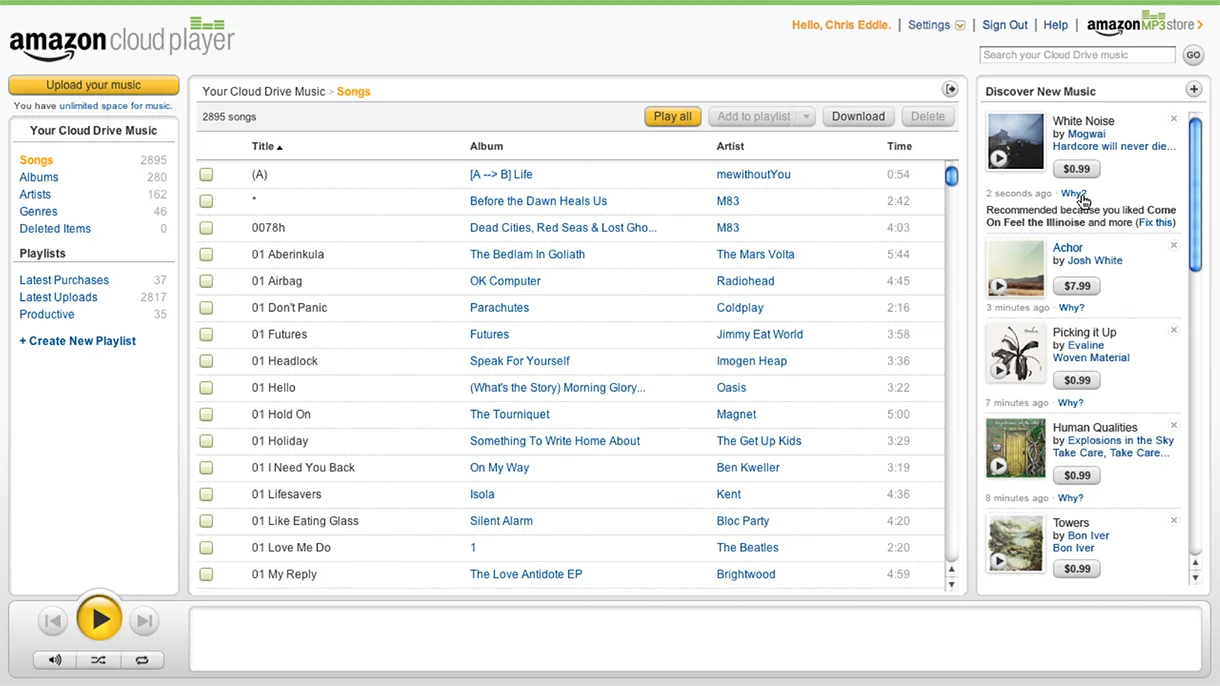Toggle repeat mode in the player
The height and width of the screenshot is (686, 1220).
tap(142, 660)
